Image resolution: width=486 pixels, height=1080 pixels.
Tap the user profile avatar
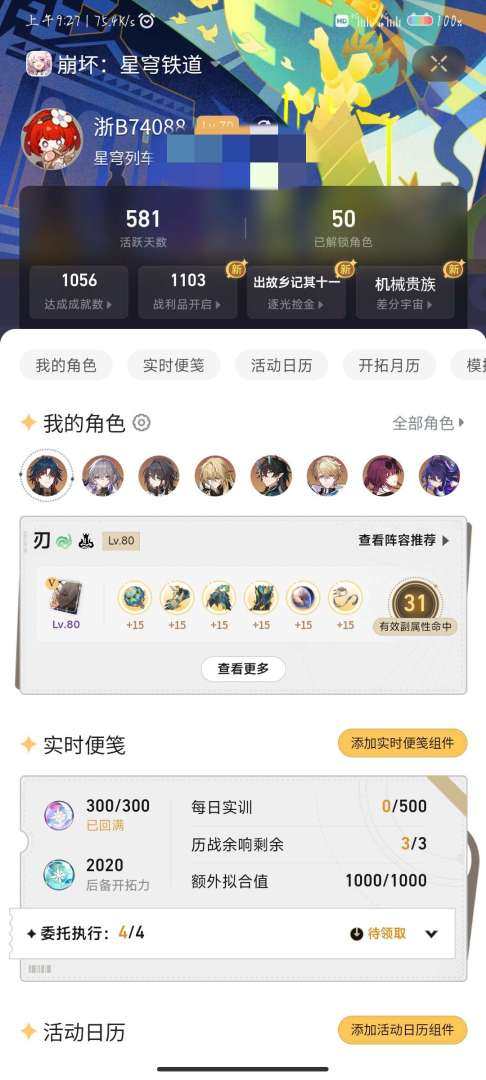[x=53, y=138]
